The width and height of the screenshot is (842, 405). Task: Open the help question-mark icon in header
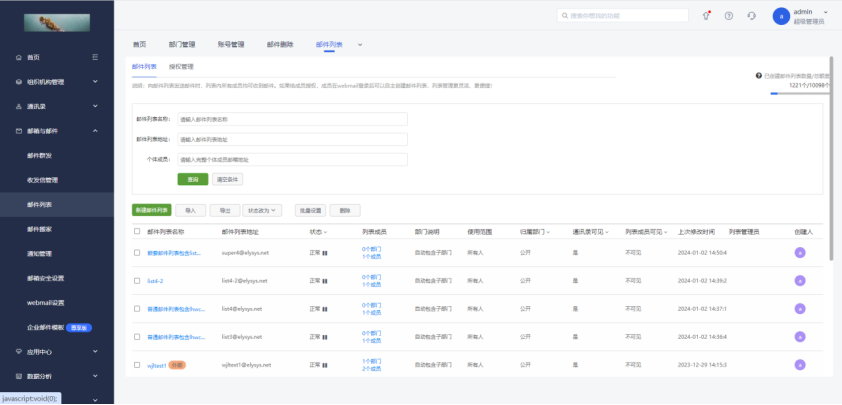click(729, 16)
